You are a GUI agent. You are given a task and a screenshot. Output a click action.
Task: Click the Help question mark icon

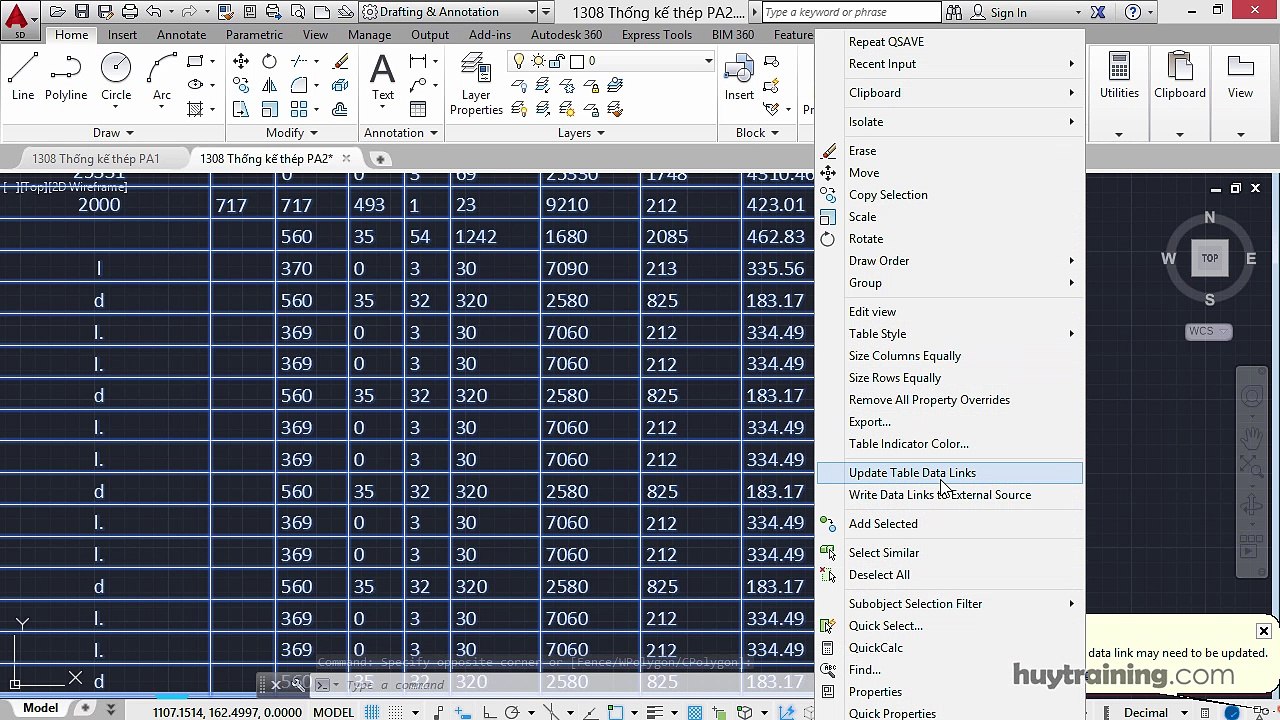point(1132,12)
